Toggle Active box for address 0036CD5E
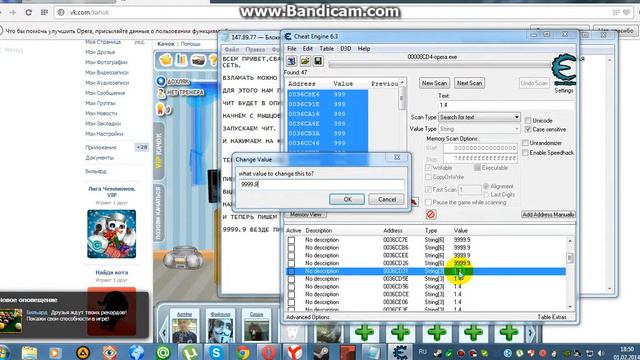Screen dimensions: 640x360 pos(291,279)
